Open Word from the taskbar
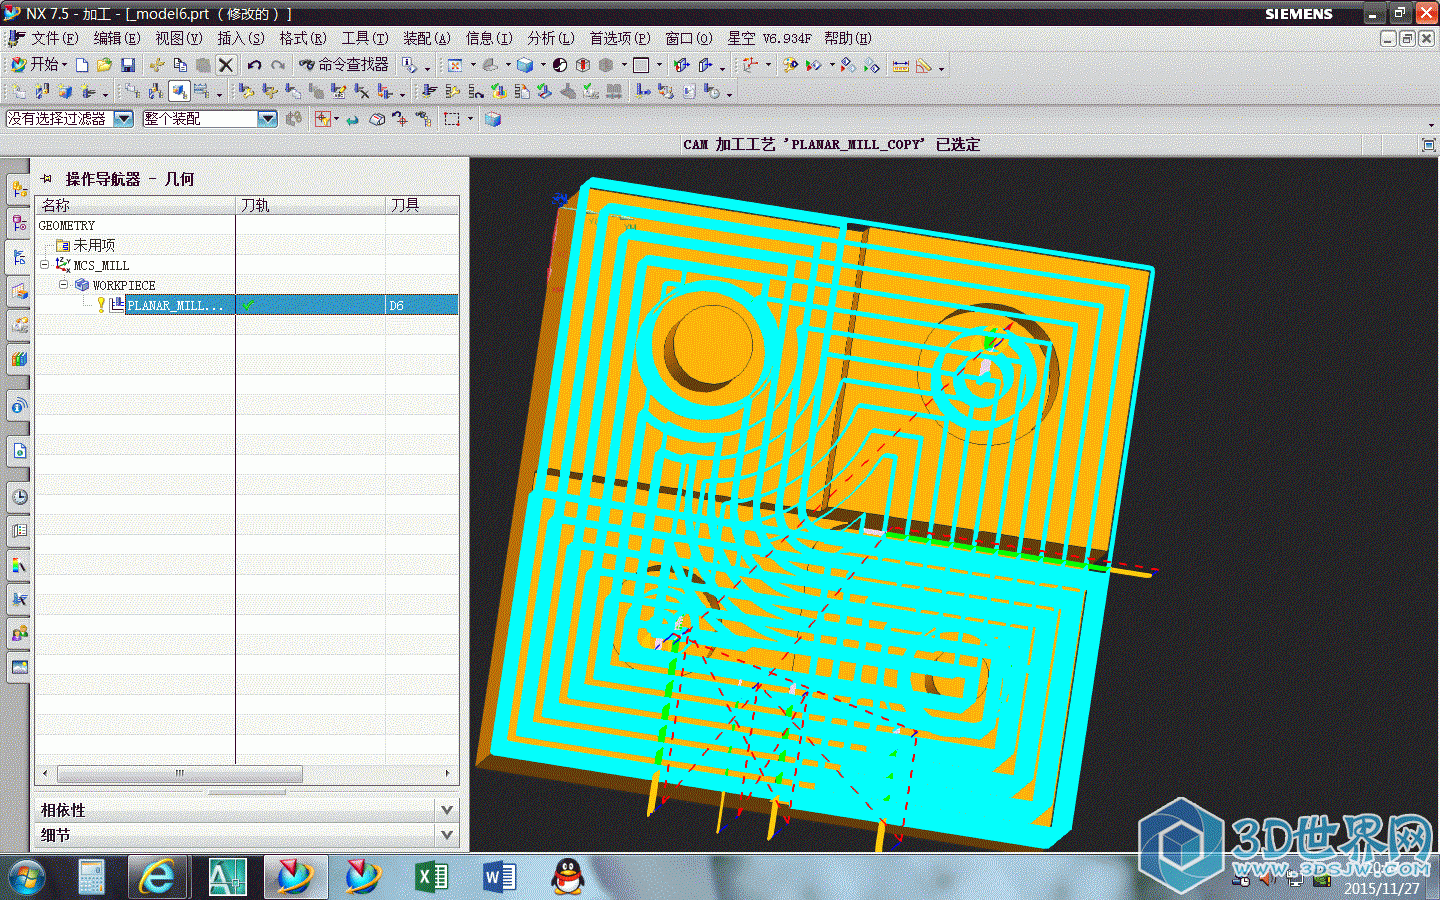Viewport: 1440px width, 900px height. [498, 877]
